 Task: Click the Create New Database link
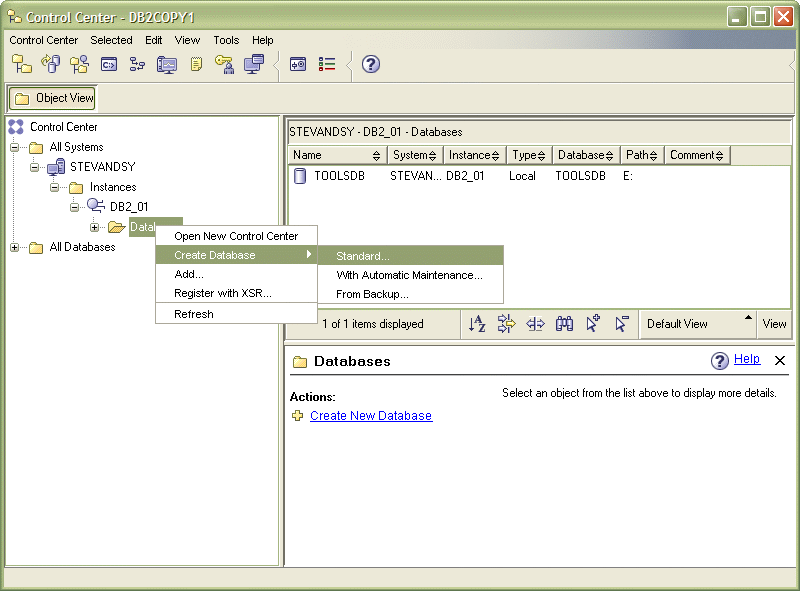point(371,416)
